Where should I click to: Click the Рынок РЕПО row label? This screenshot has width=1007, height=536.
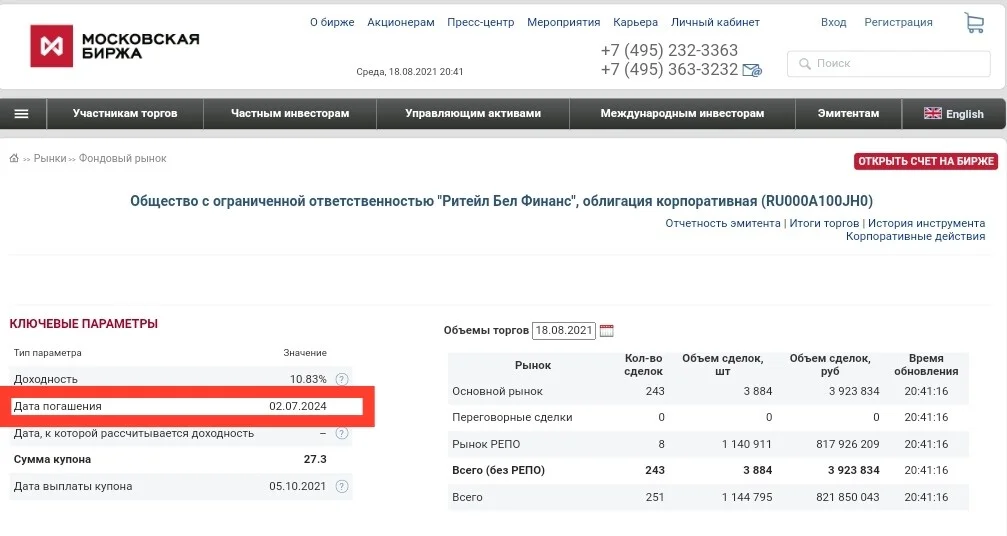[486, 444]
